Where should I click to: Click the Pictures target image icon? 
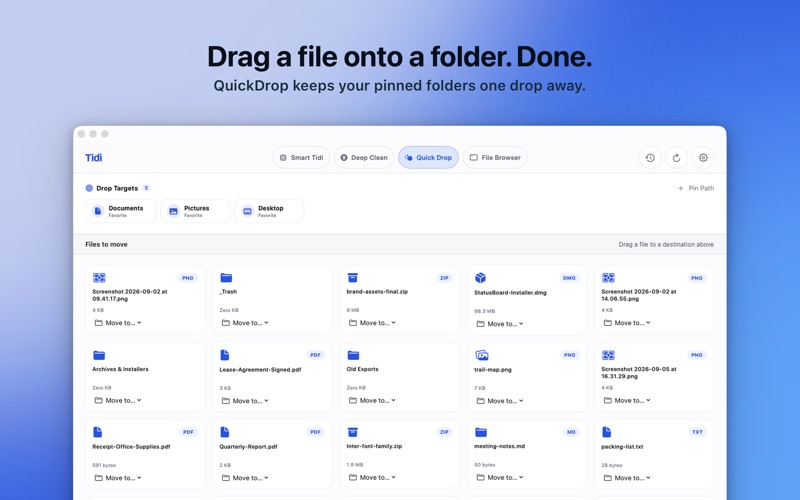(173, 211)
